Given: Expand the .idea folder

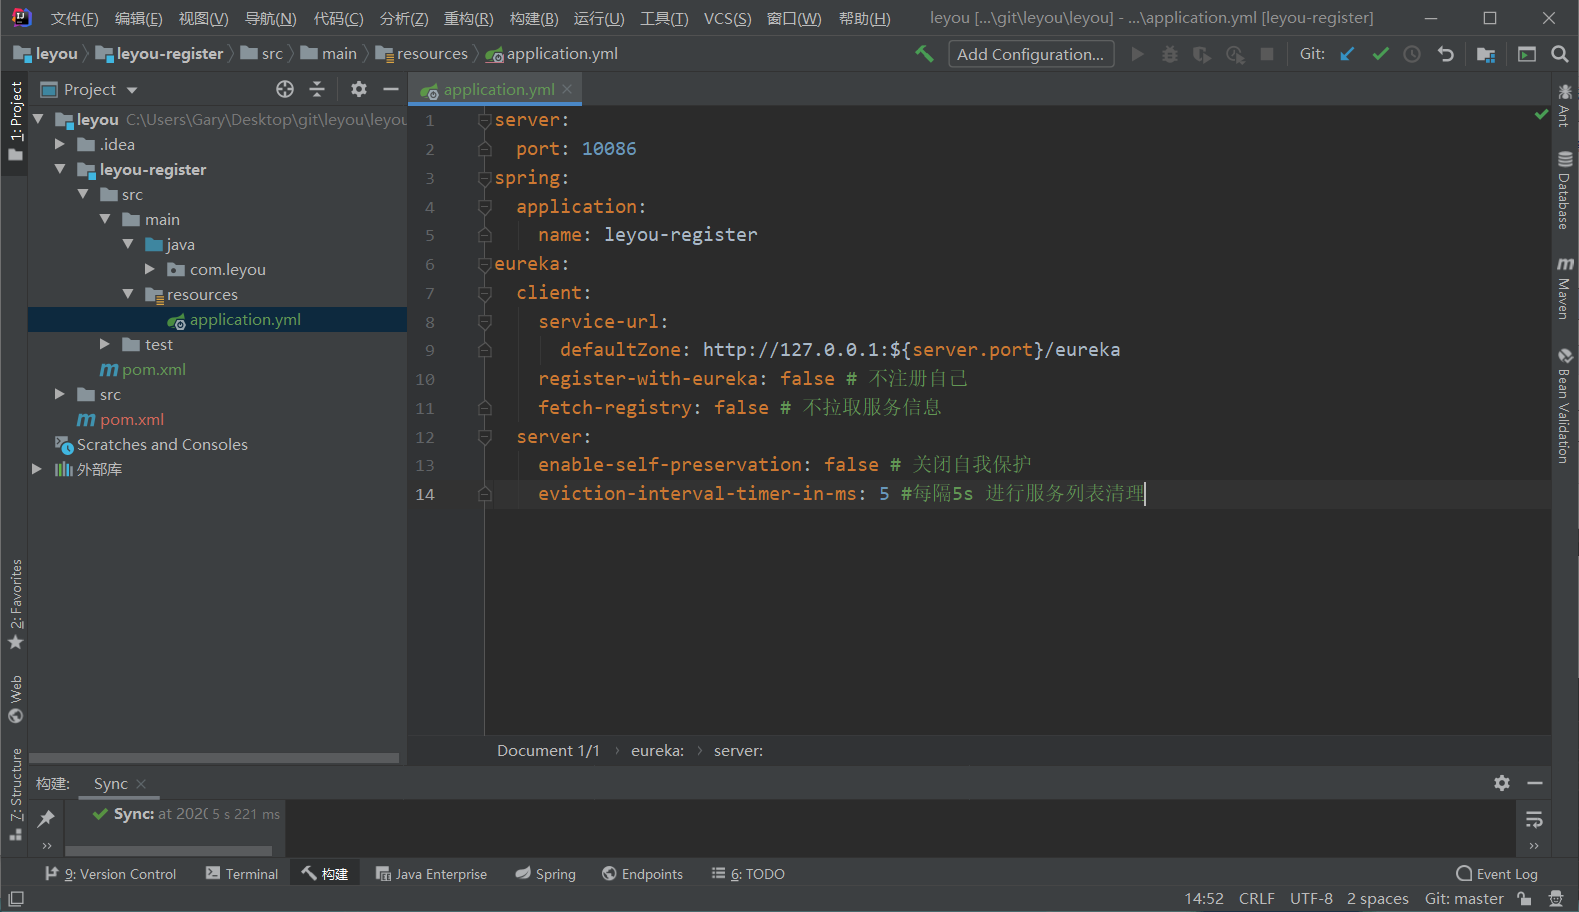Looking at the screenshot, I should point(60,144).
